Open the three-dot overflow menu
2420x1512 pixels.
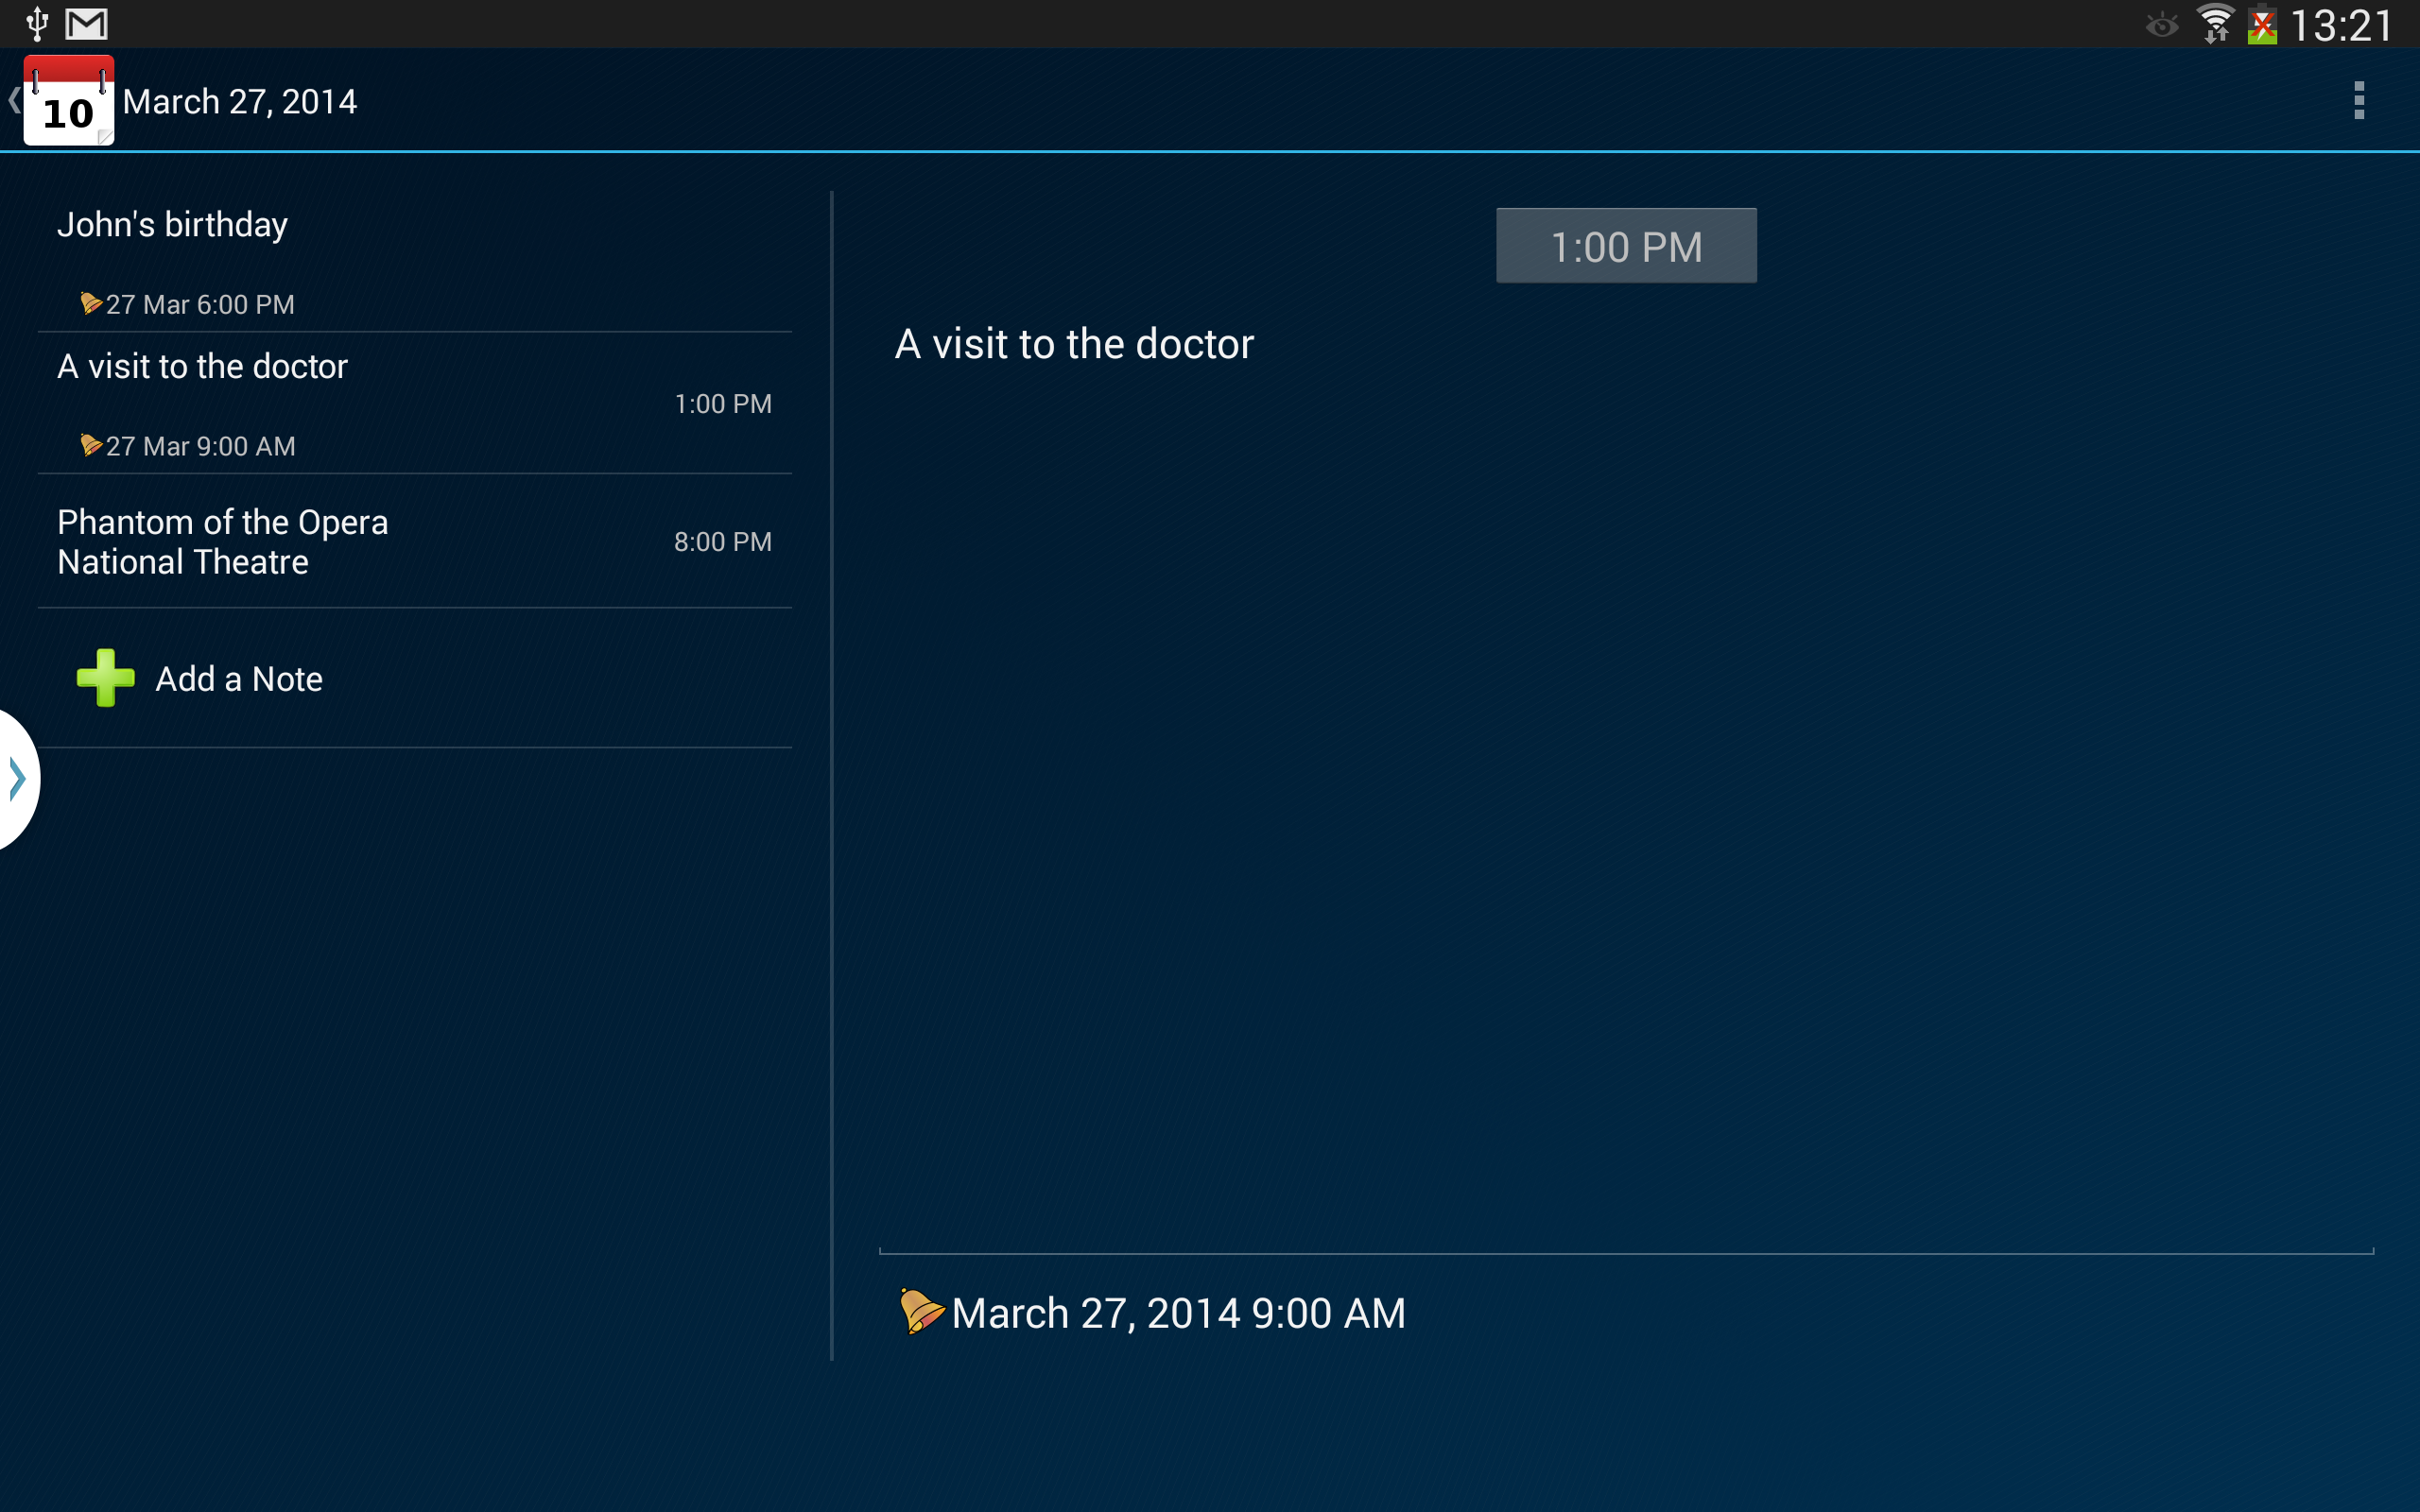tap(2359, 101)
